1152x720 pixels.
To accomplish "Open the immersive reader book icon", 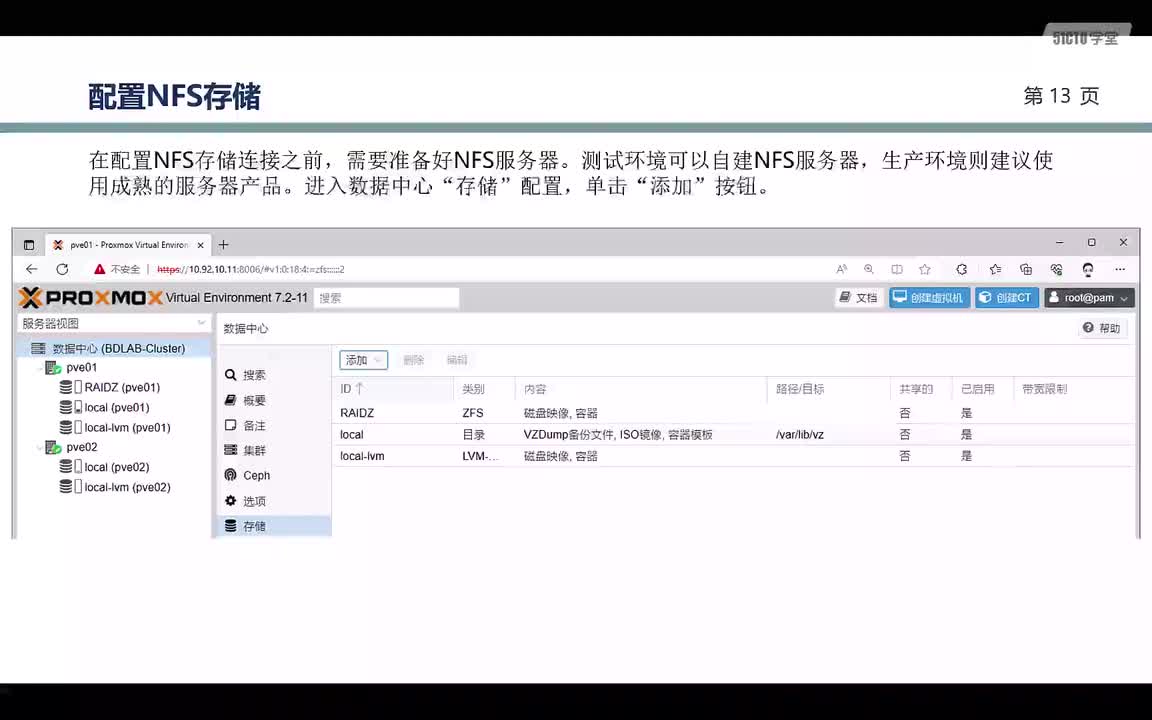I will [897, 269].
